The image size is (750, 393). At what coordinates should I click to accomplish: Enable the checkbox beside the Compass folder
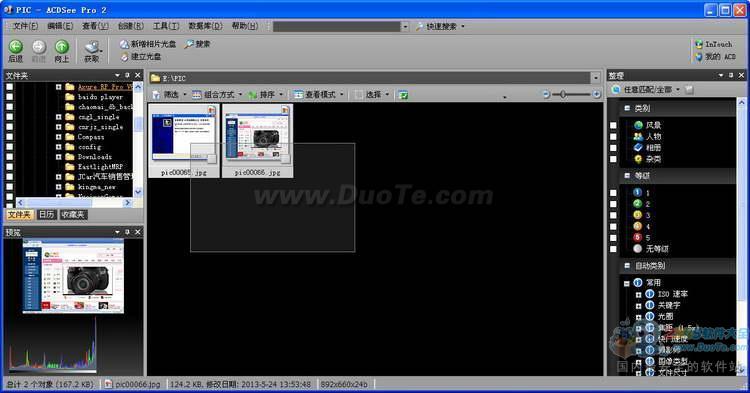tap(10, 137)
